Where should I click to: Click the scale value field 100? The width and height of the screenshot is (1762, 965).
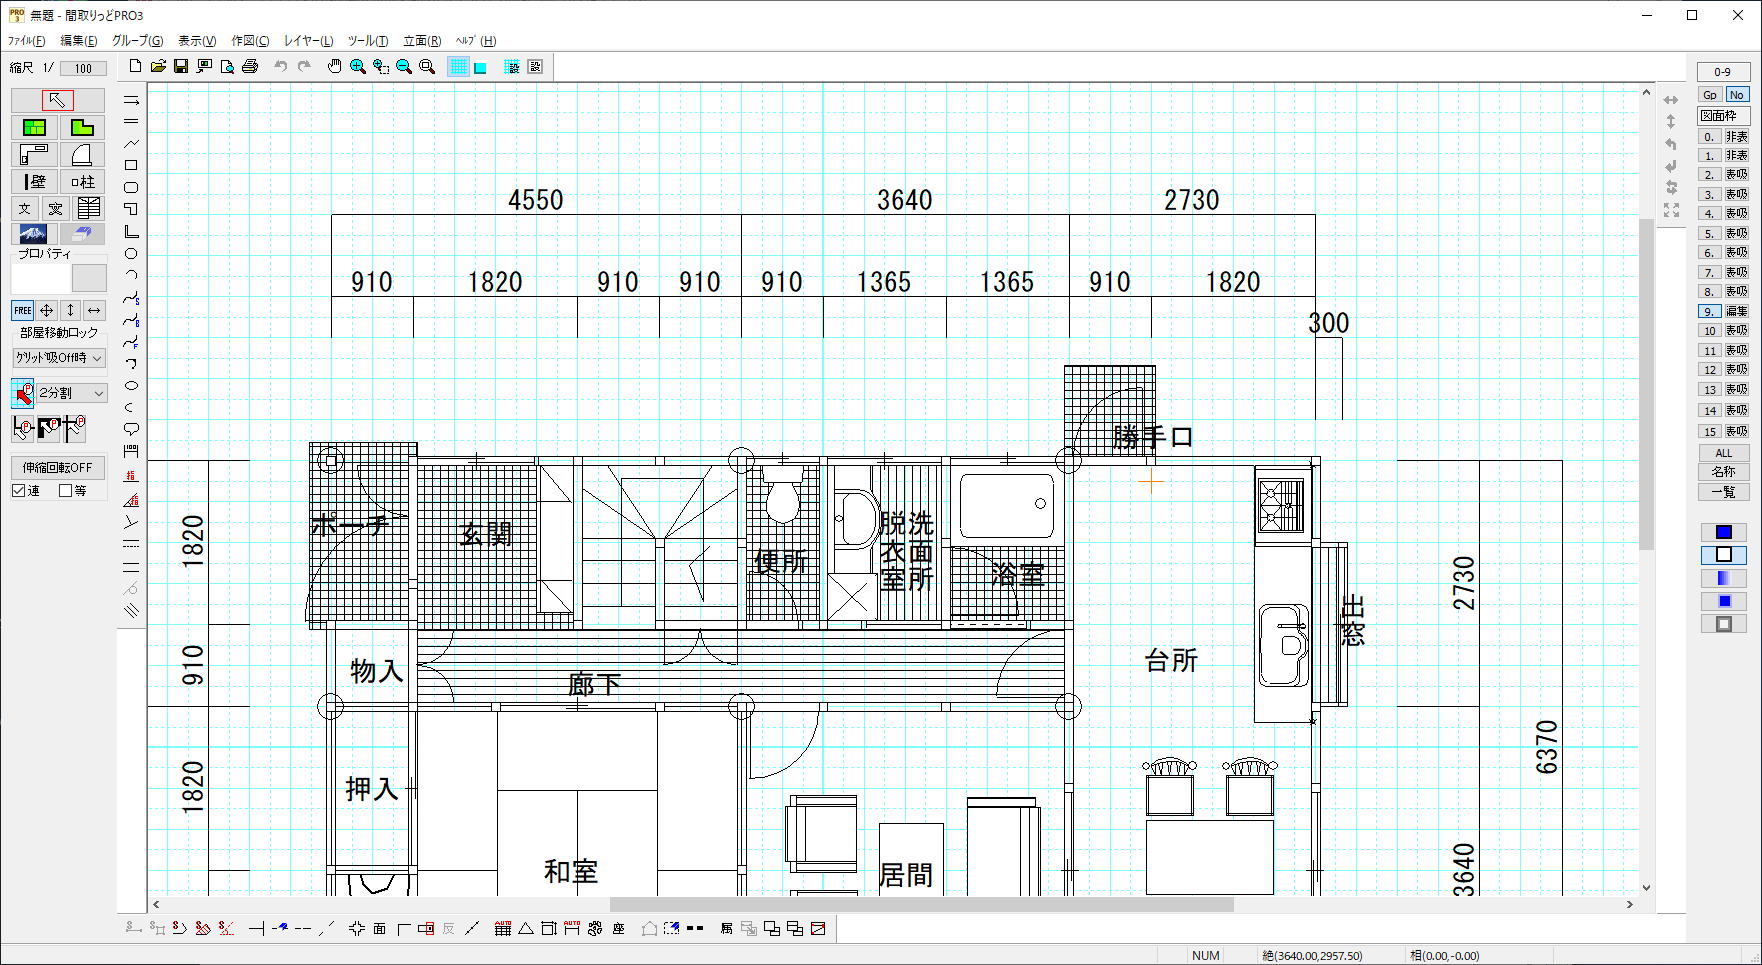[x=83, y=68]
